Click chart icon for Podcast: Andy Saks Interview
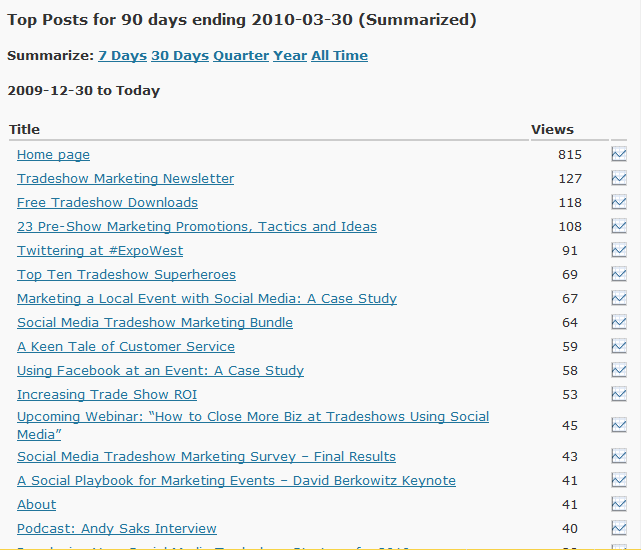 click(619, 528)
